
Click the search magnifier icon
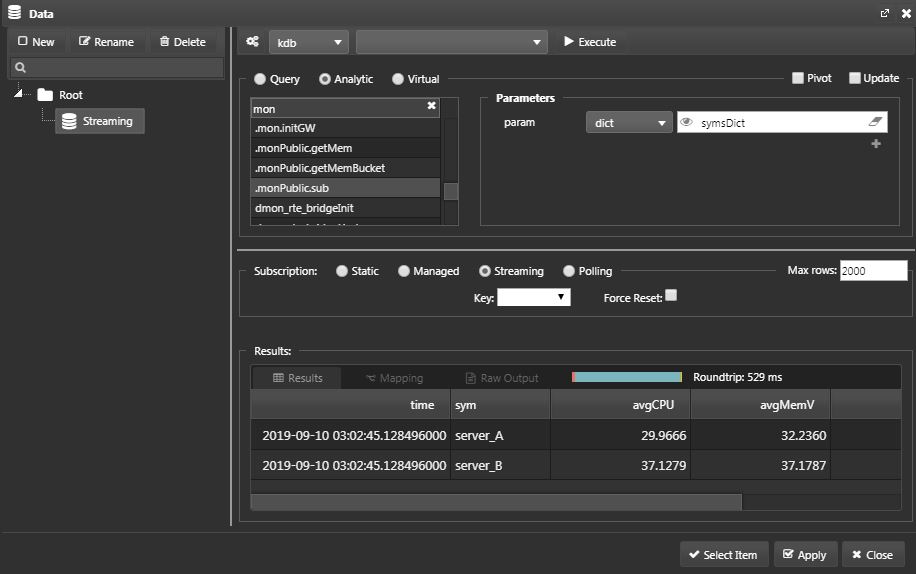click(20, 68)
